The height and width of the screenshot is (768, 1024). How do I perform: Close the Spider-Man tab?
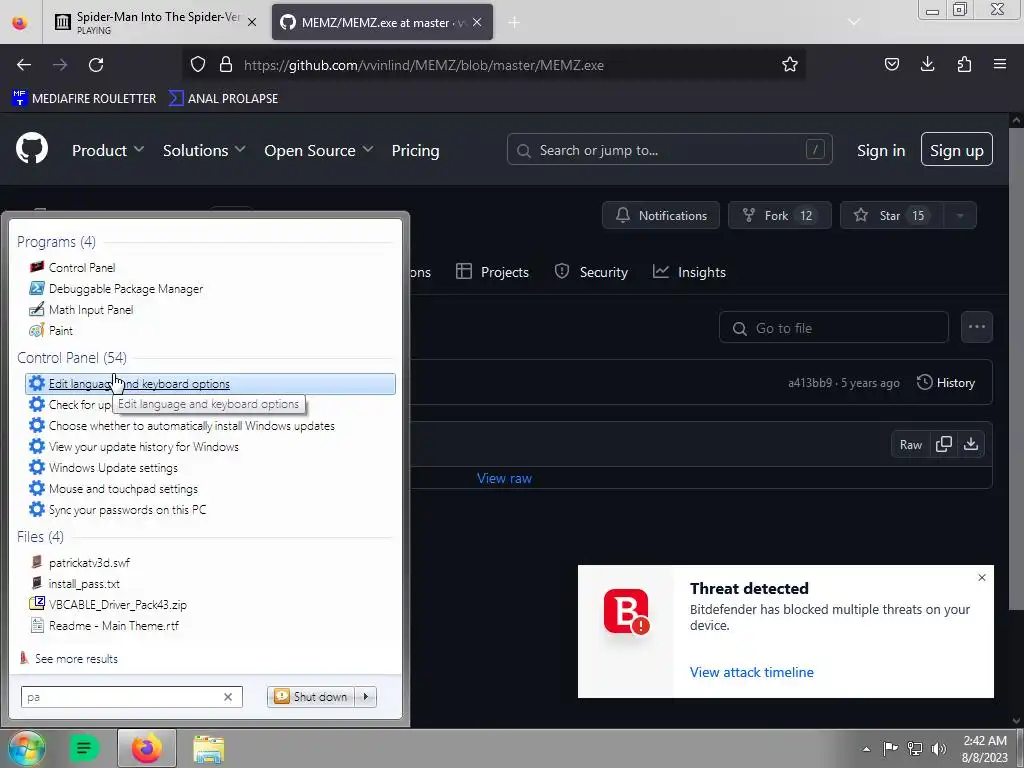point(252,22)
